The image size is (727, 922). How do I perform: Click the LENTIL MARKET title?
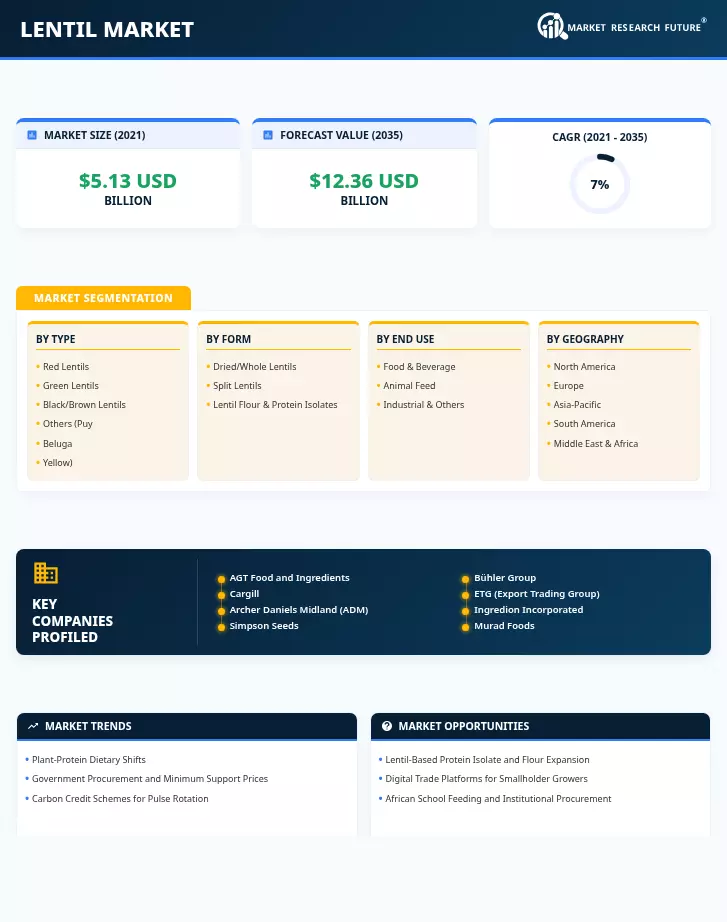[x=107, y=29]
